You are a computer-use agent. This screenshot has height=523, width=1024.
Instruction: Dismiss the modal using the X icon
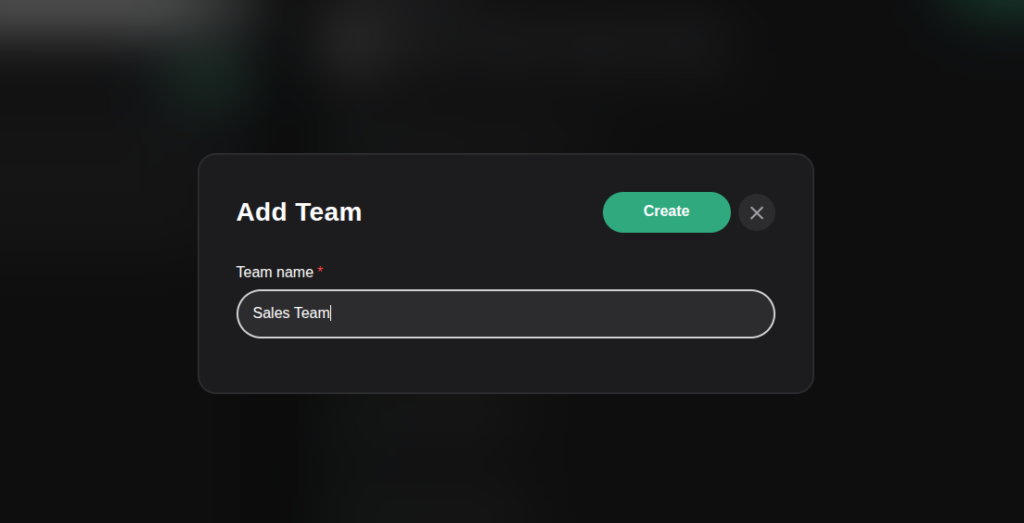click(756, 212)
